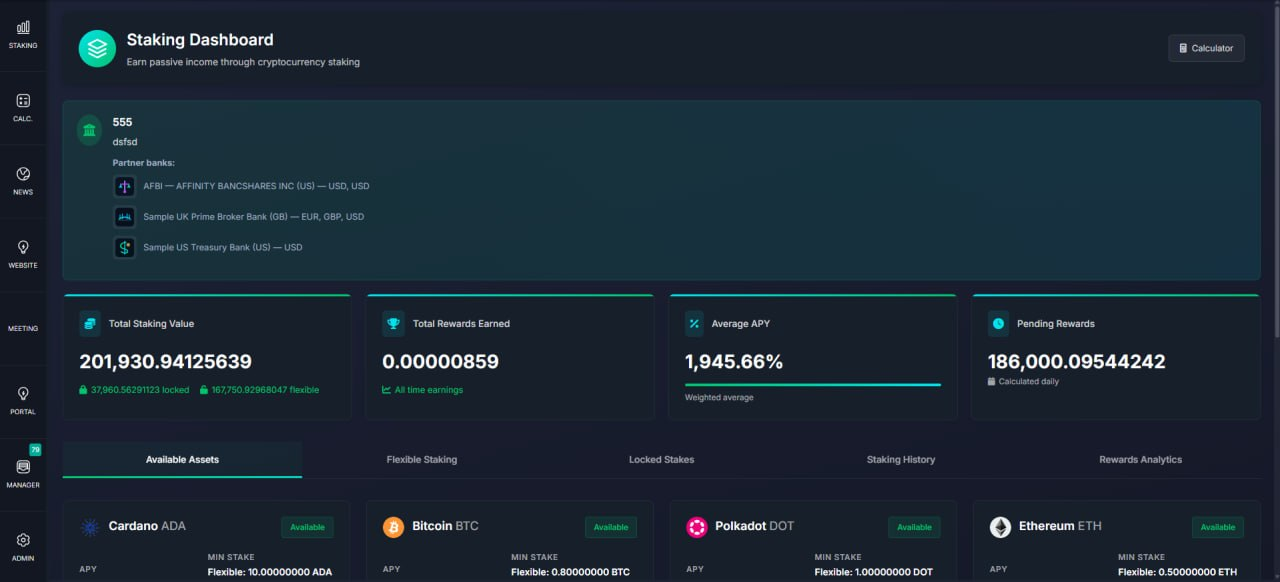Click the green Staking Dashboard layers logo

(x=97, y=48)
